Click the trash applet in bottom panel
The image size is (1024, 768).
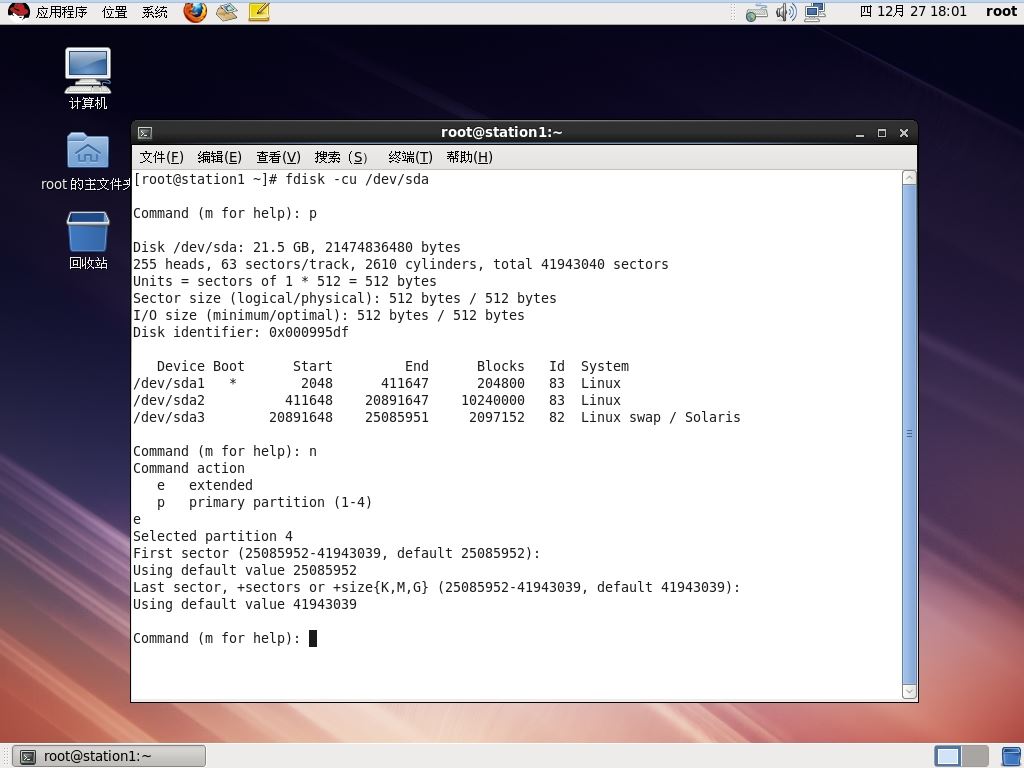(x=1012, y=756)
